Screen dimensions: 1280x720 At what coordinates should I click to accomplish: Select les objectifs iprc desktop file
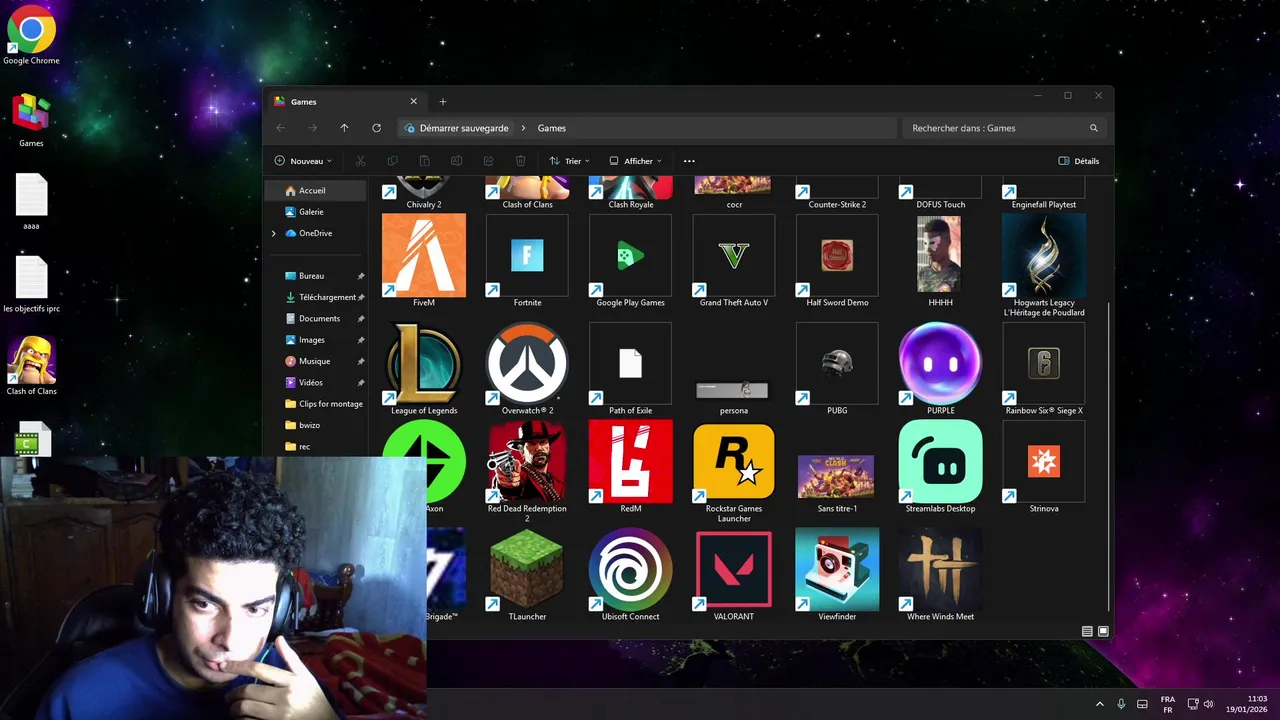click(x=31, y=285)
